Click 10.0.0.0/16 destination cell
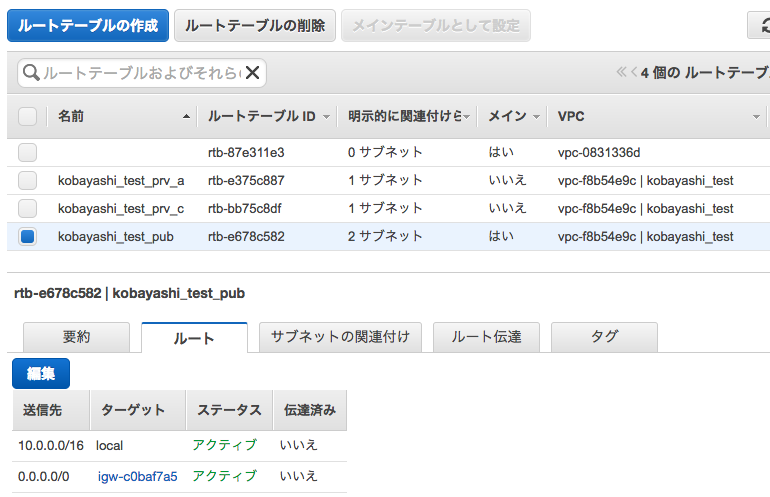The height and width of the screenshot is (497, 770). [51, 445]
